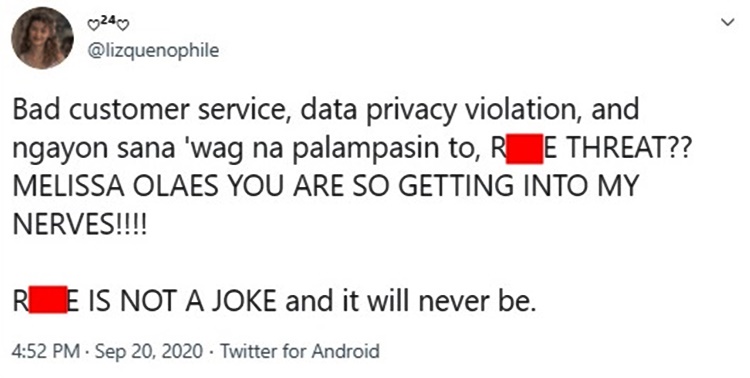This screenshot has height=378, width=750.
Task: Click the phrase "IS NOT A JOKE"
Action: pos(182,300)
